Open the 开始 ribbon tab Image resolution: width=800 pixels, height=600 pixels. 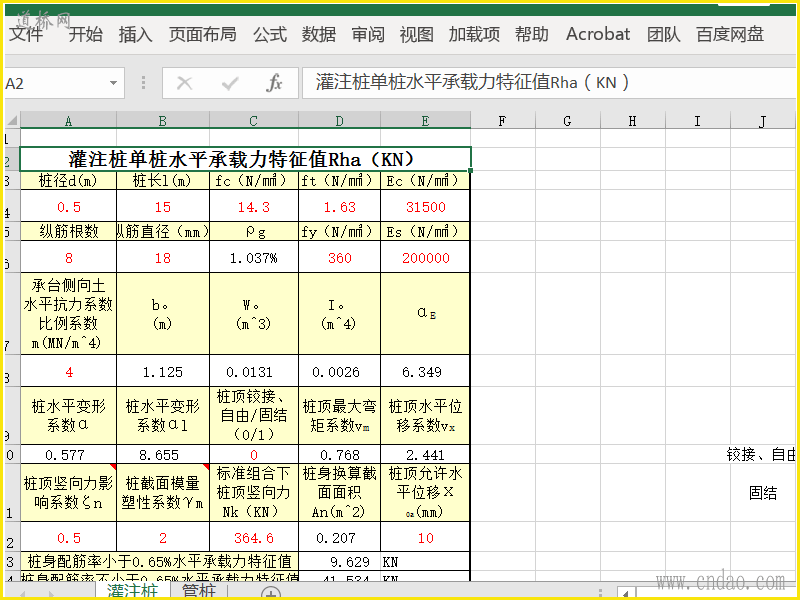tap(85, 34)
